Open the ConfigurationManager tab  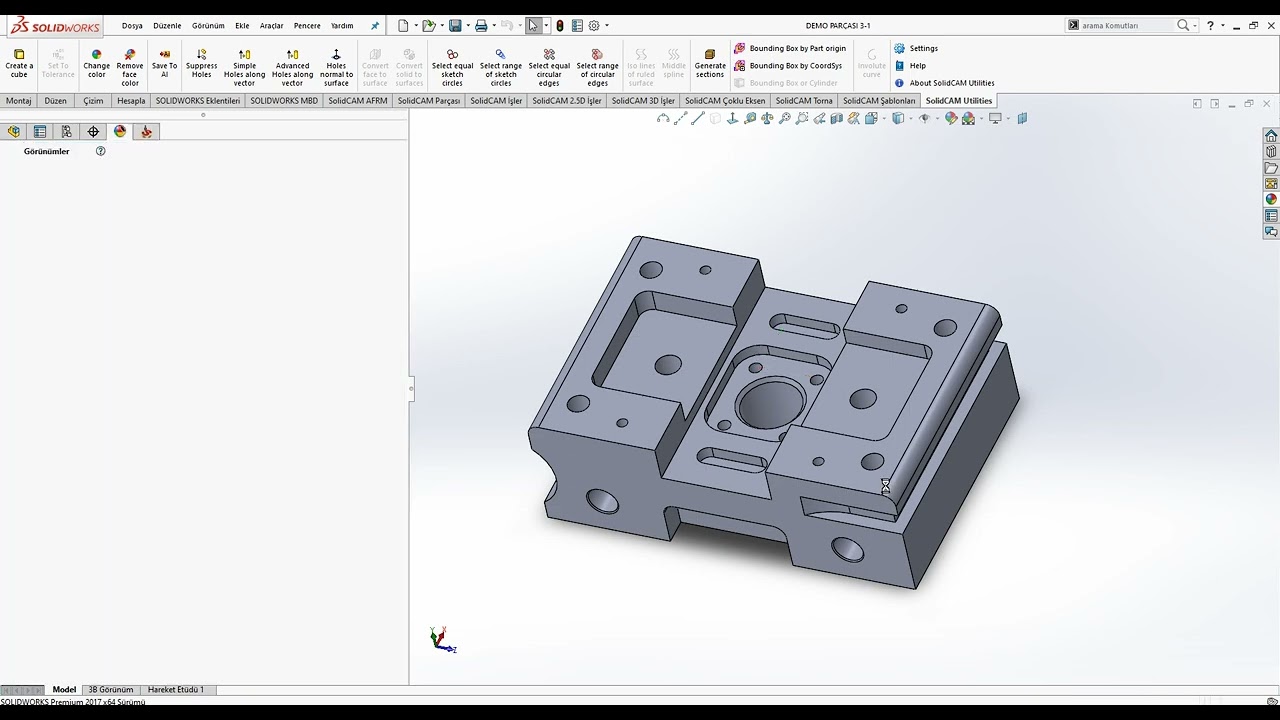(x=67, y=132)
